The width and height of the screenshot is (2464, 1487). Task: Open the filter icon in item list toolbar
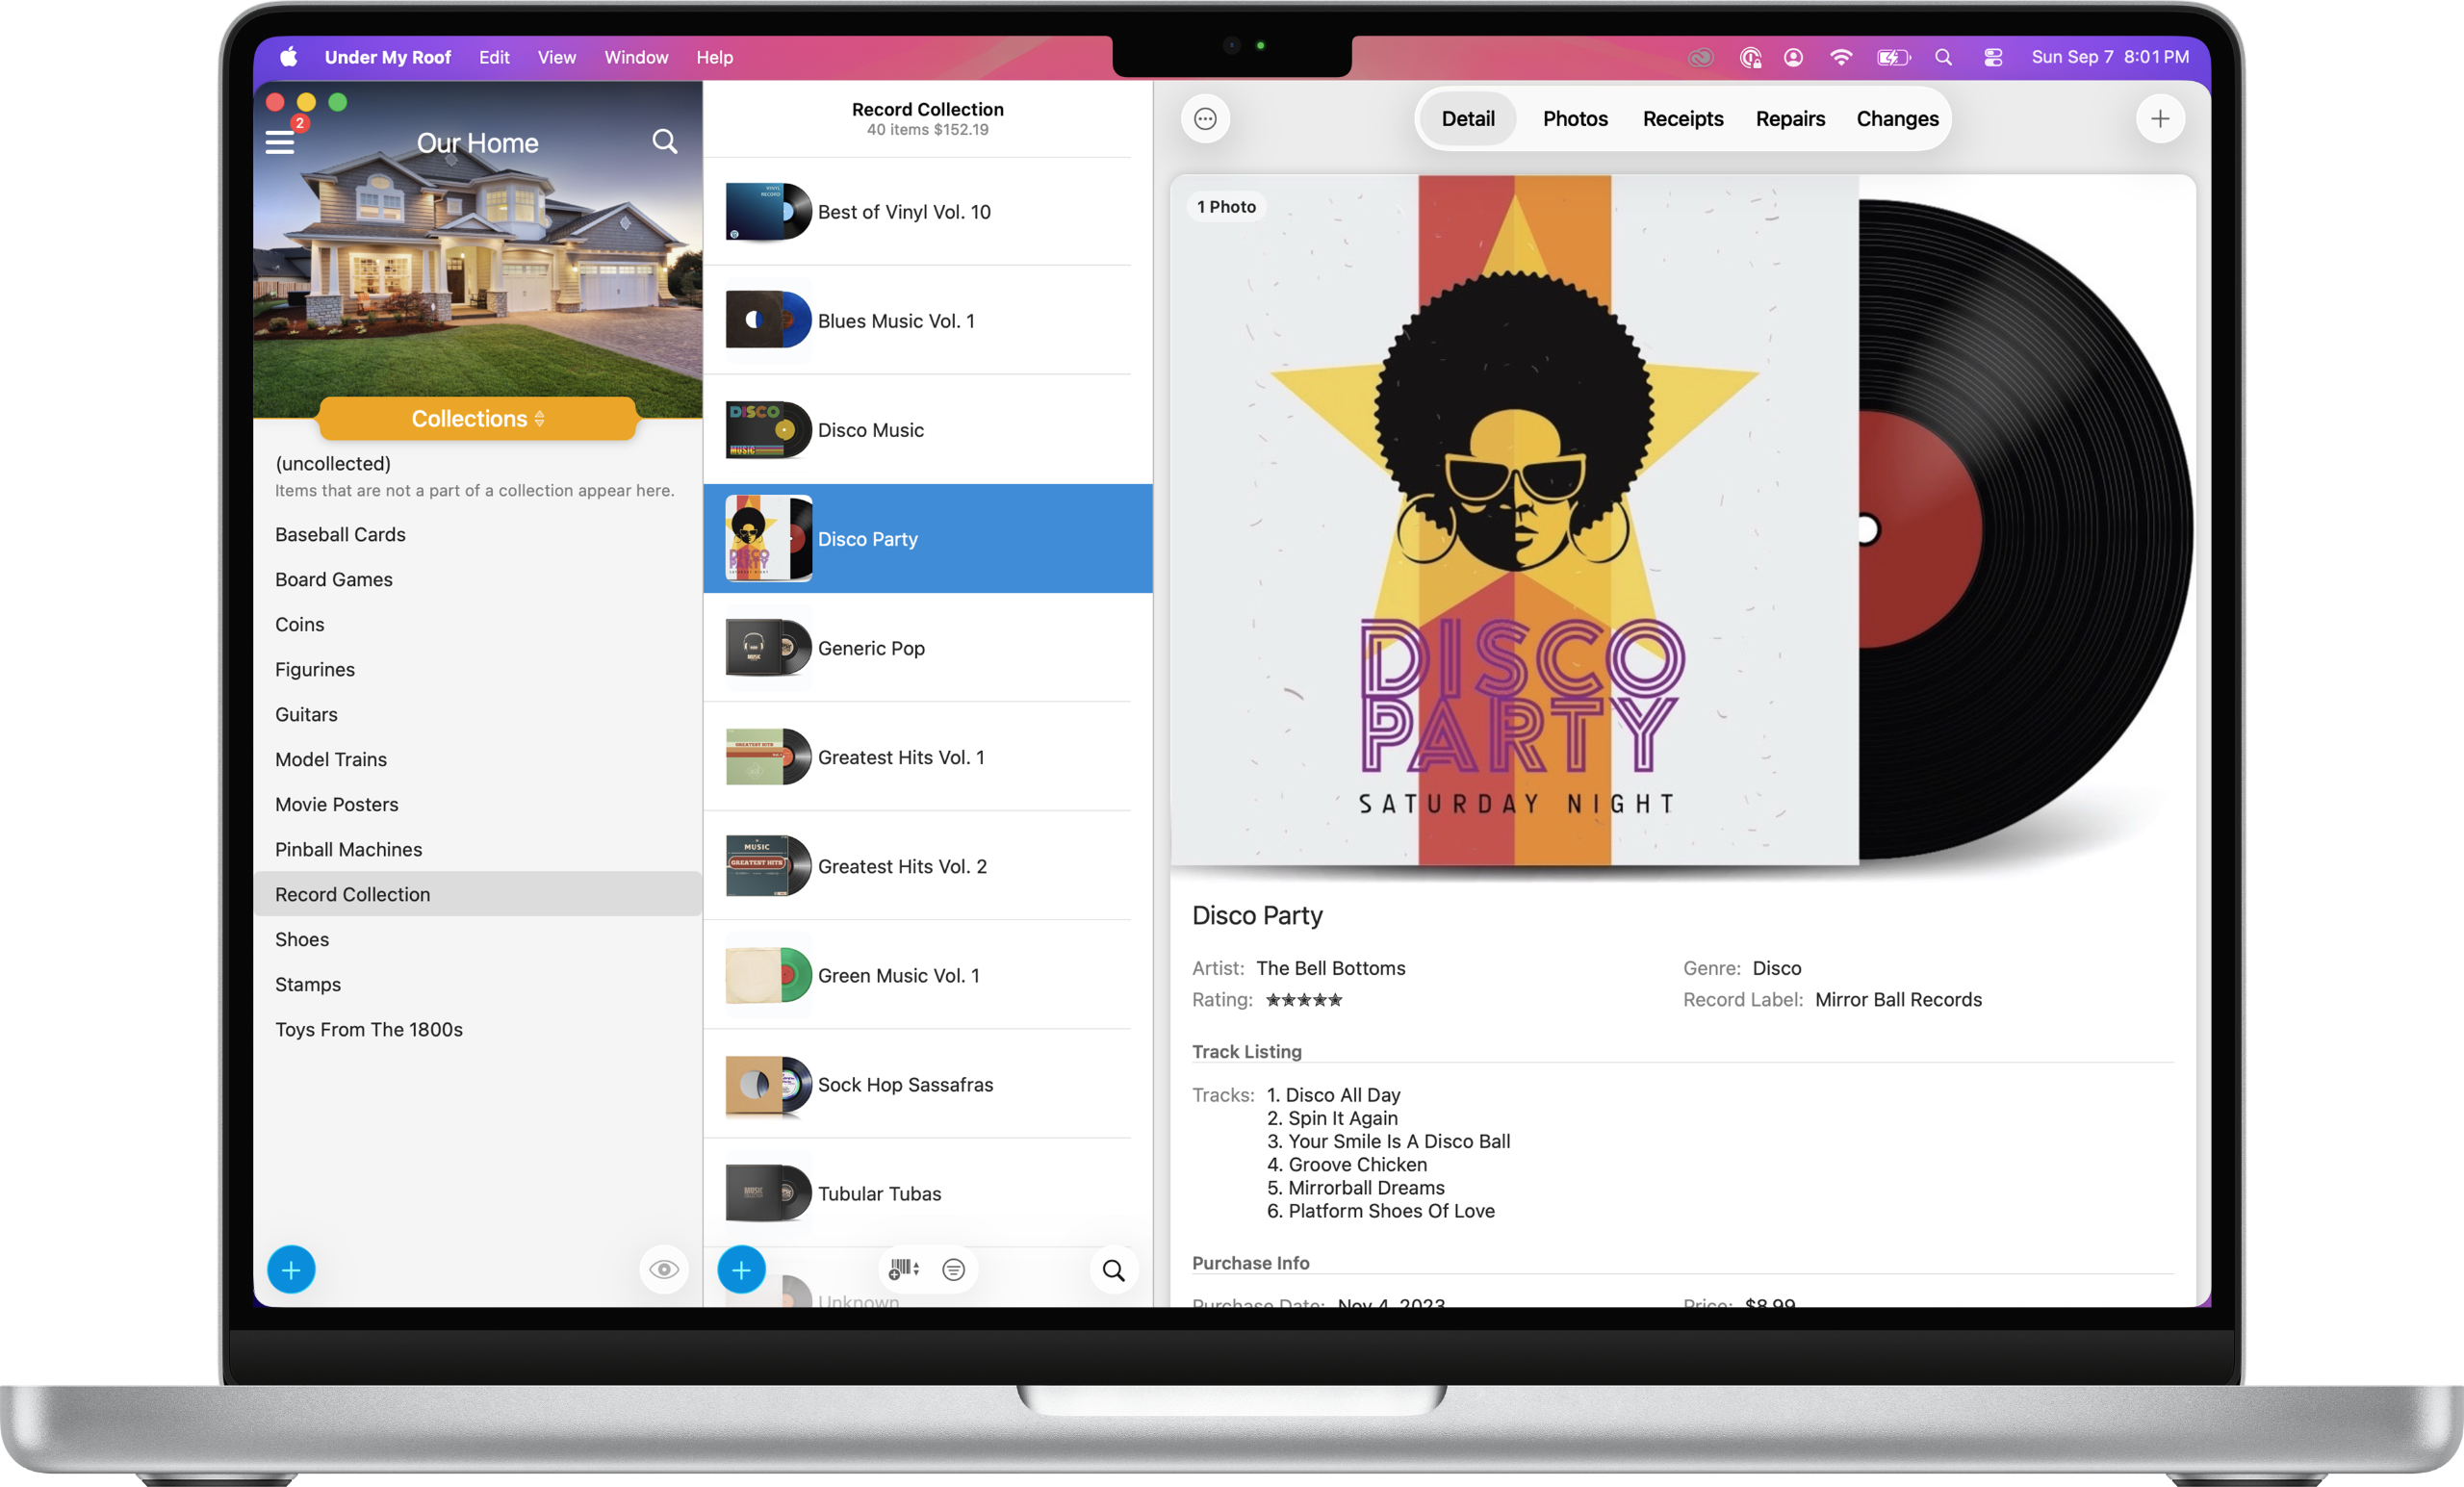coord(954,1269)
